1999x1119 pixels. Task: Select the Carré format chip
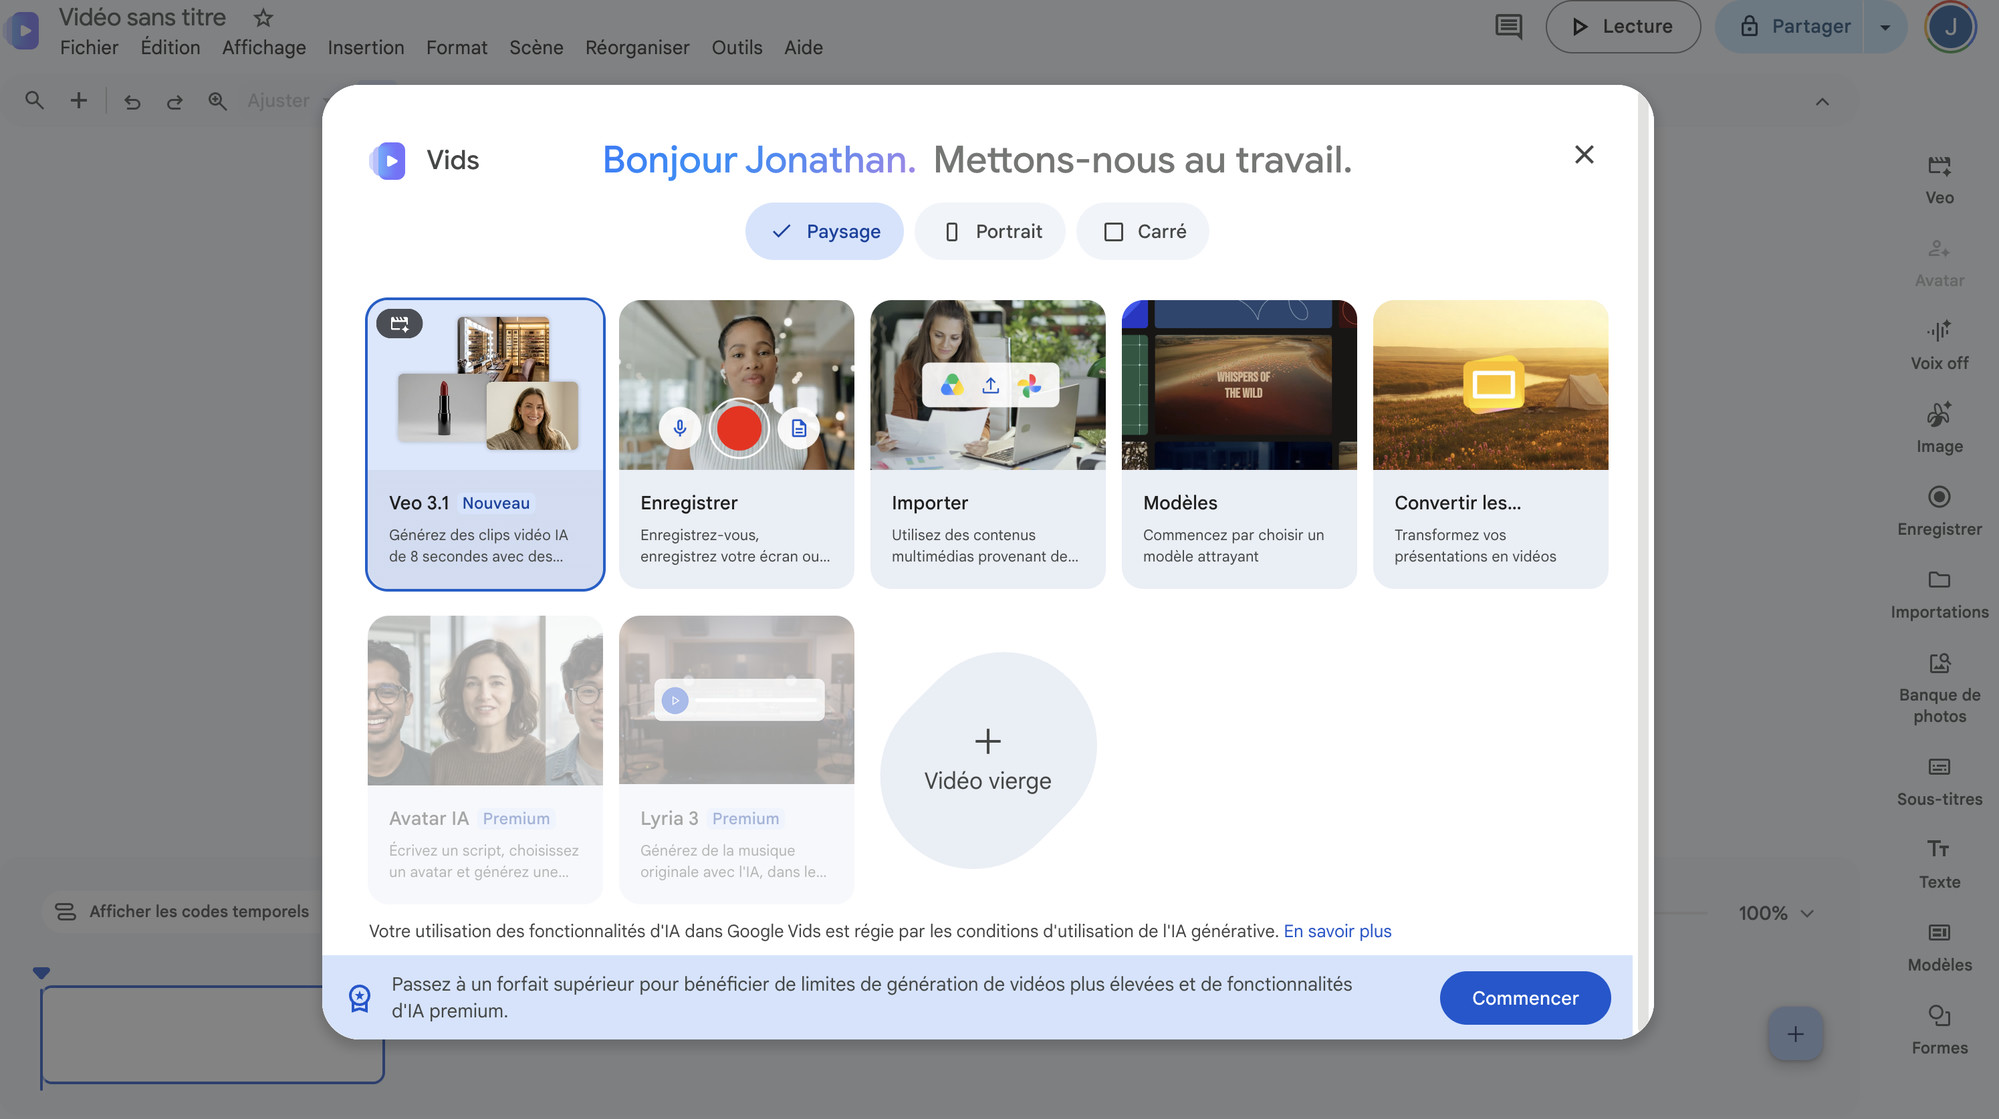click(x=1143, y=231)
